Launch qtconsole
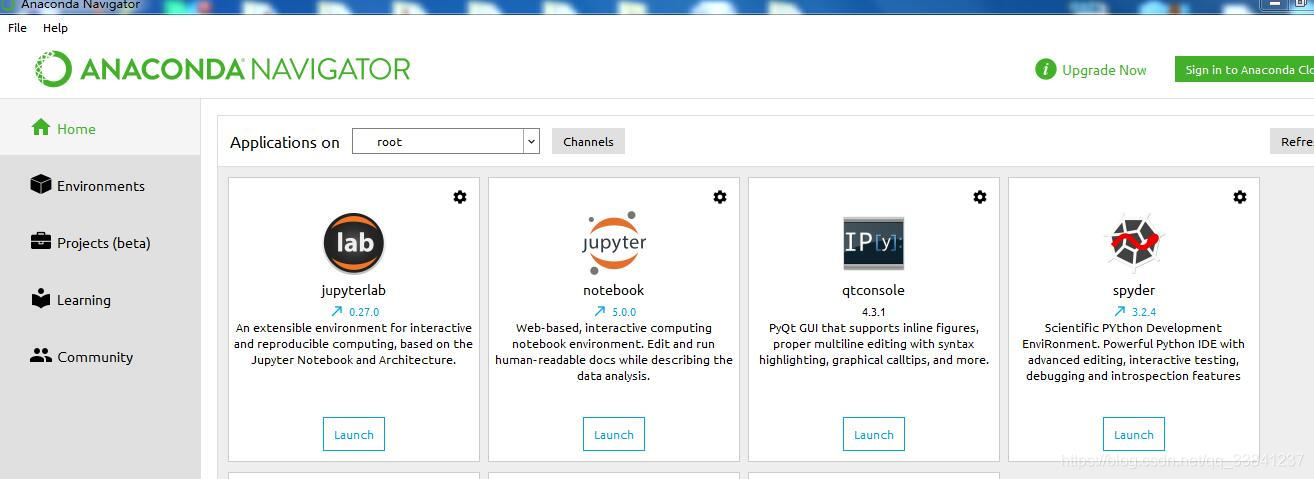 tap(874, 434)
